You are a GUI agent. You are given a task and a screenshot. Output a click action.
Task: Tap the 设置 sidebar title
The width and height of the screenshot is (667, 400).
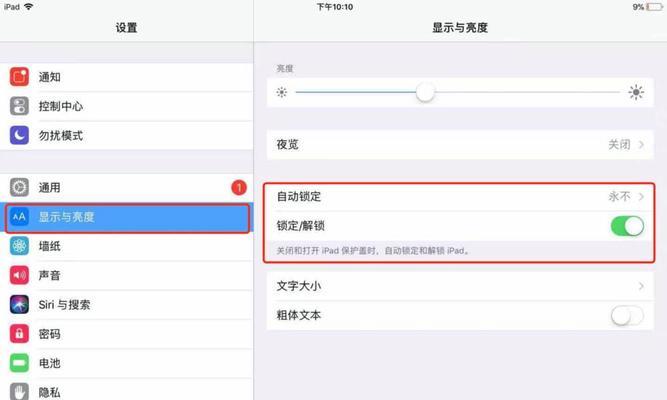pyautogui.click(x=126, y=28)
